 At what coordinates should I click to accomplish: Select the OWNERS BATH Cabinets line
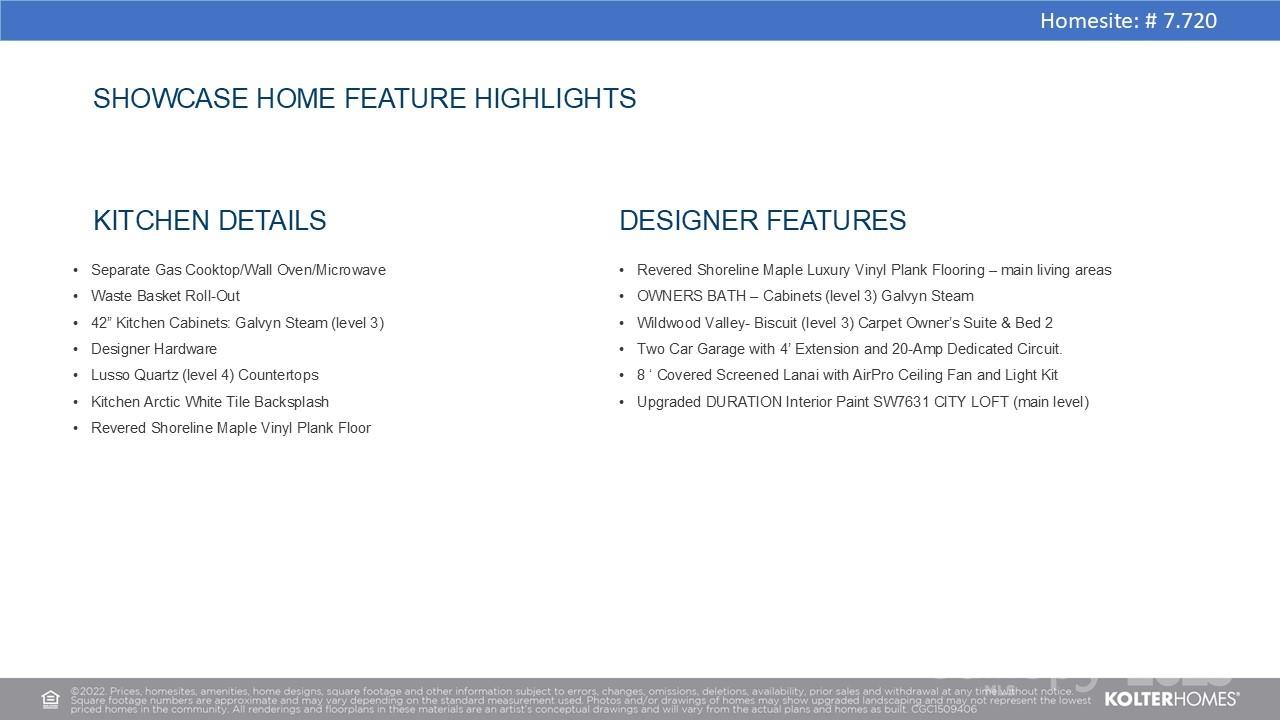805,296
